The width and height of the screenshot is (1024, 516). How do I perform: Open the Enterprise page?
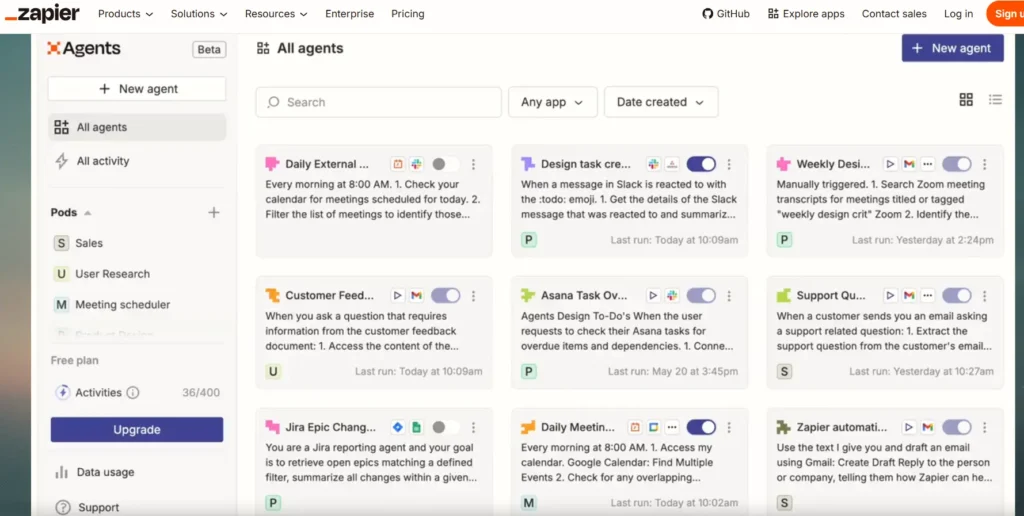point(349,14)
